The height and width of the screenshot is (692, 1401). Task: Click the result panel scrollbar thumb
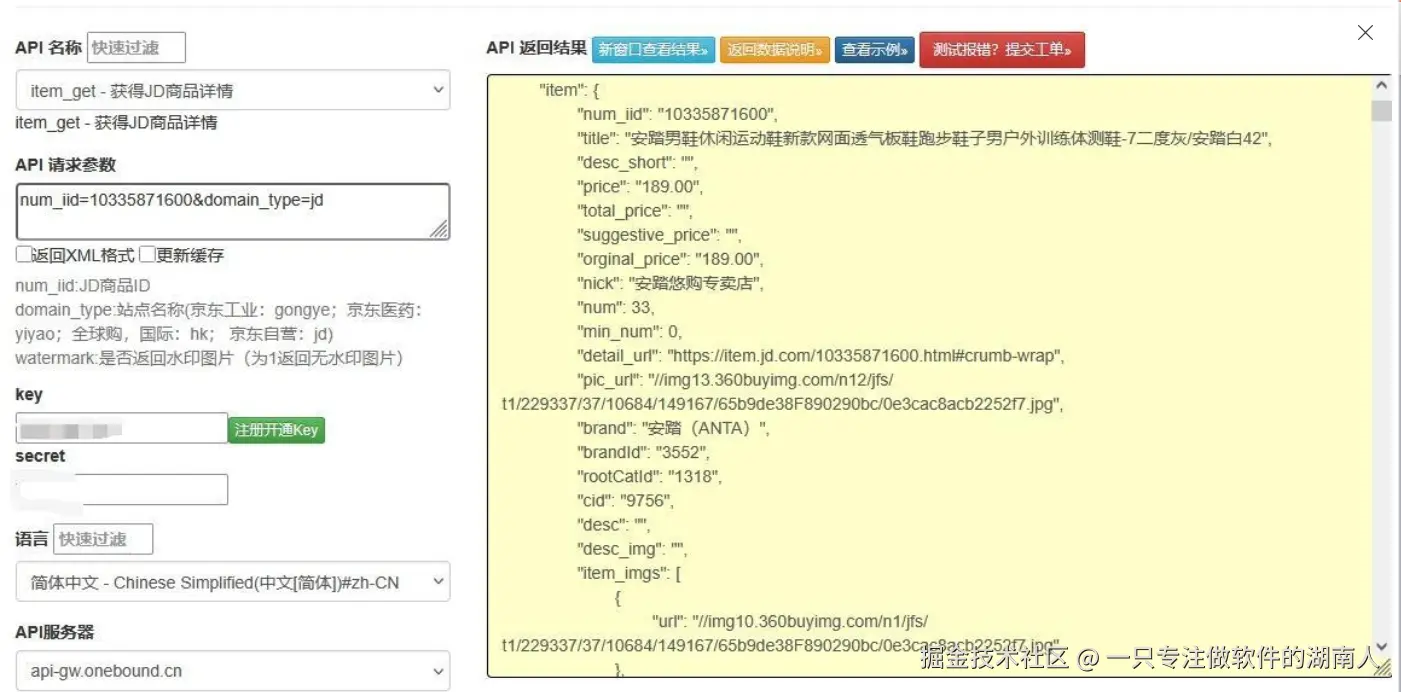coord(1382,110)
